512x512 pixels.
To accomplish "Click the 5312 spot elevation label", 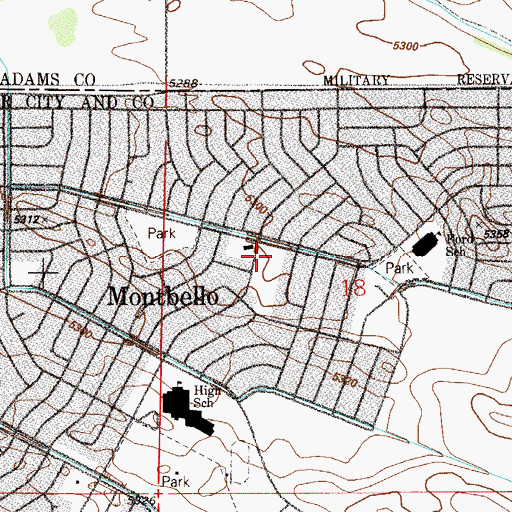I will tap(28, 219).
